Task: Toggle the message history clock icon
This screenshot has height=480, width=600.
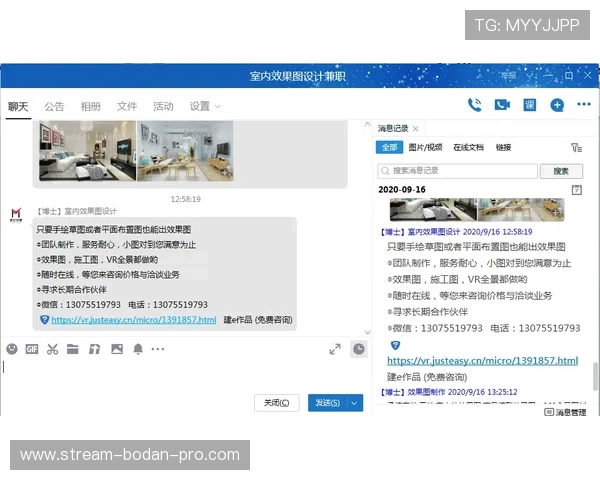Action: (x=359, y=349)
